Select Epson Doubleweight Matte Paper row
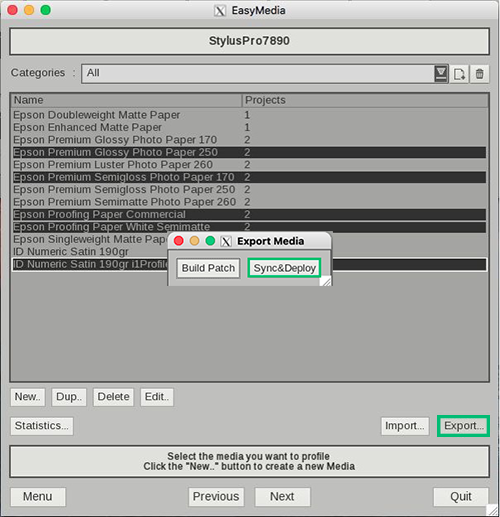This screenshot has height=517, width=500. point(249,115)
